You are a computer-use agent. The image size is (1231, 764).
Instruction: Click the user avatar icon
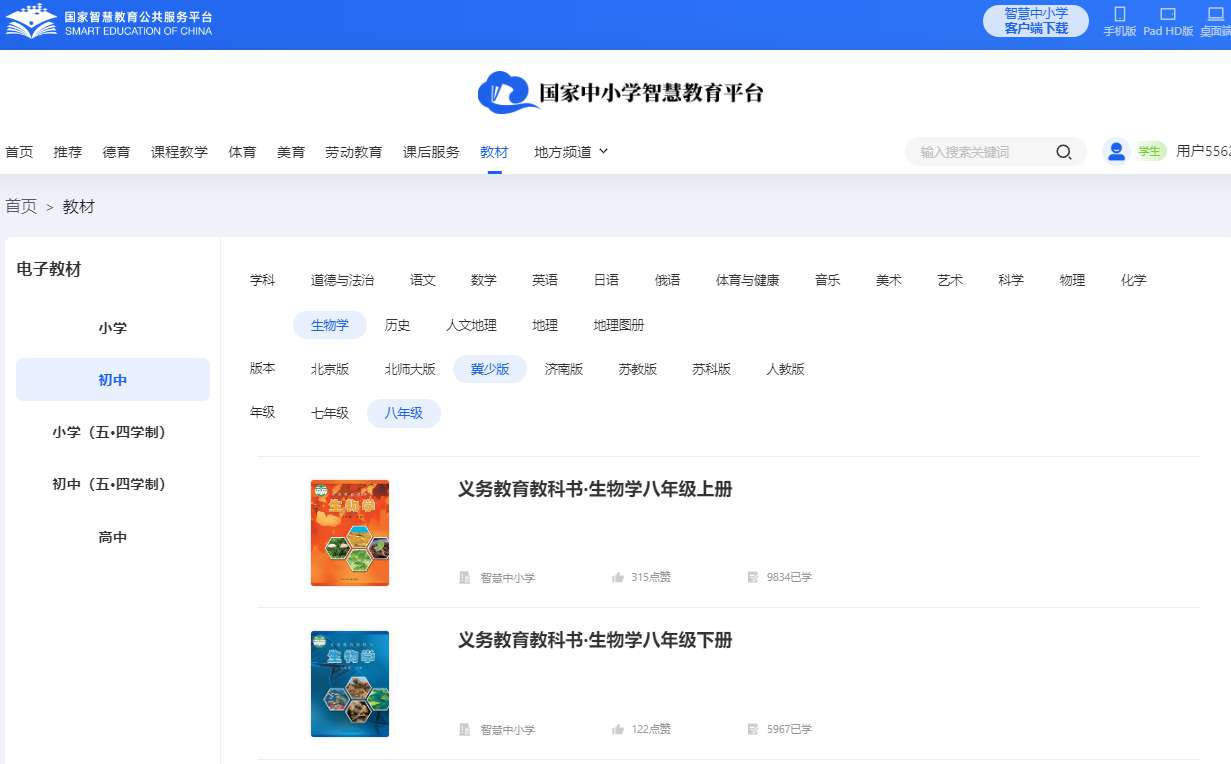click(1116, 152)
